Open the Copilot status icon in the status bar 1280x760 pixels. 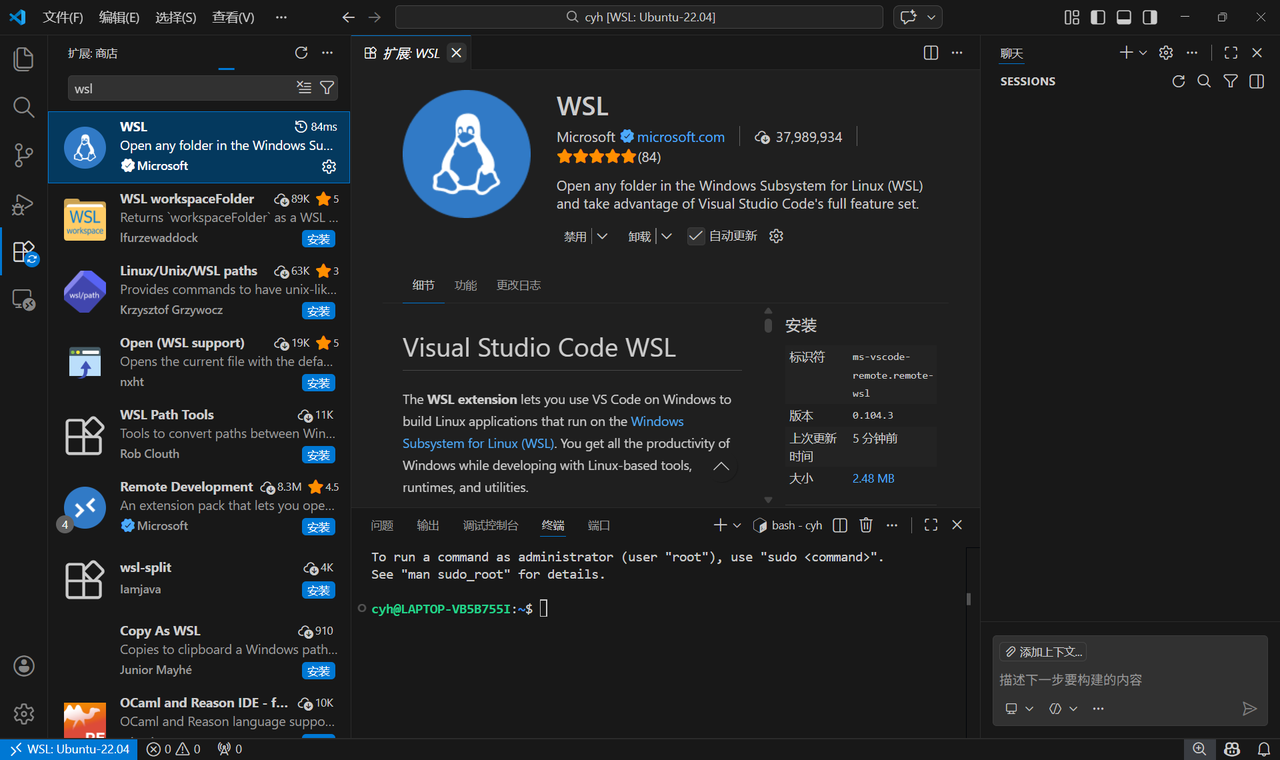(1232, 749)
